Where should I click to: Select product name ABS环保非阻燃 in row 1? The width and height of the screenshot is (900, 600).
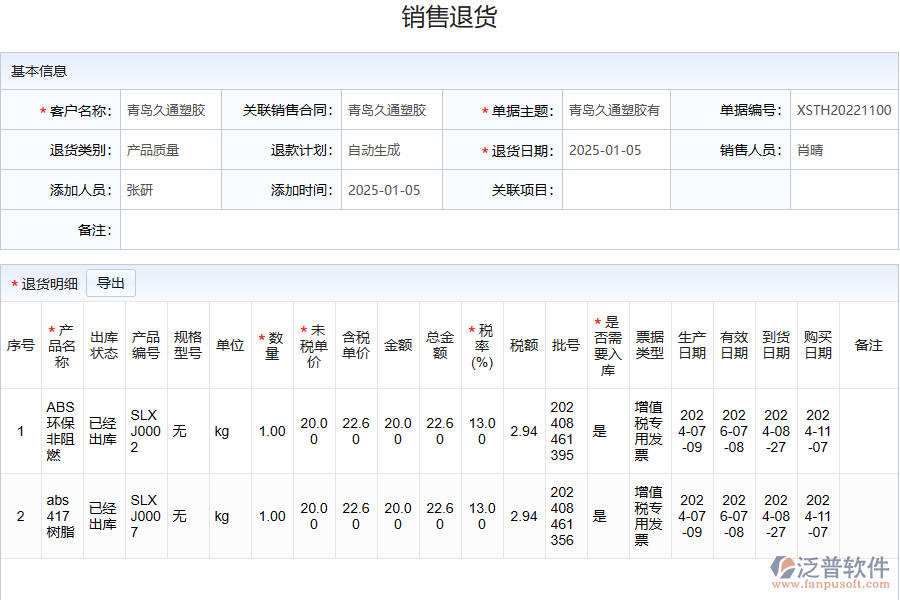pyautogui.click(x=62, y=432)
